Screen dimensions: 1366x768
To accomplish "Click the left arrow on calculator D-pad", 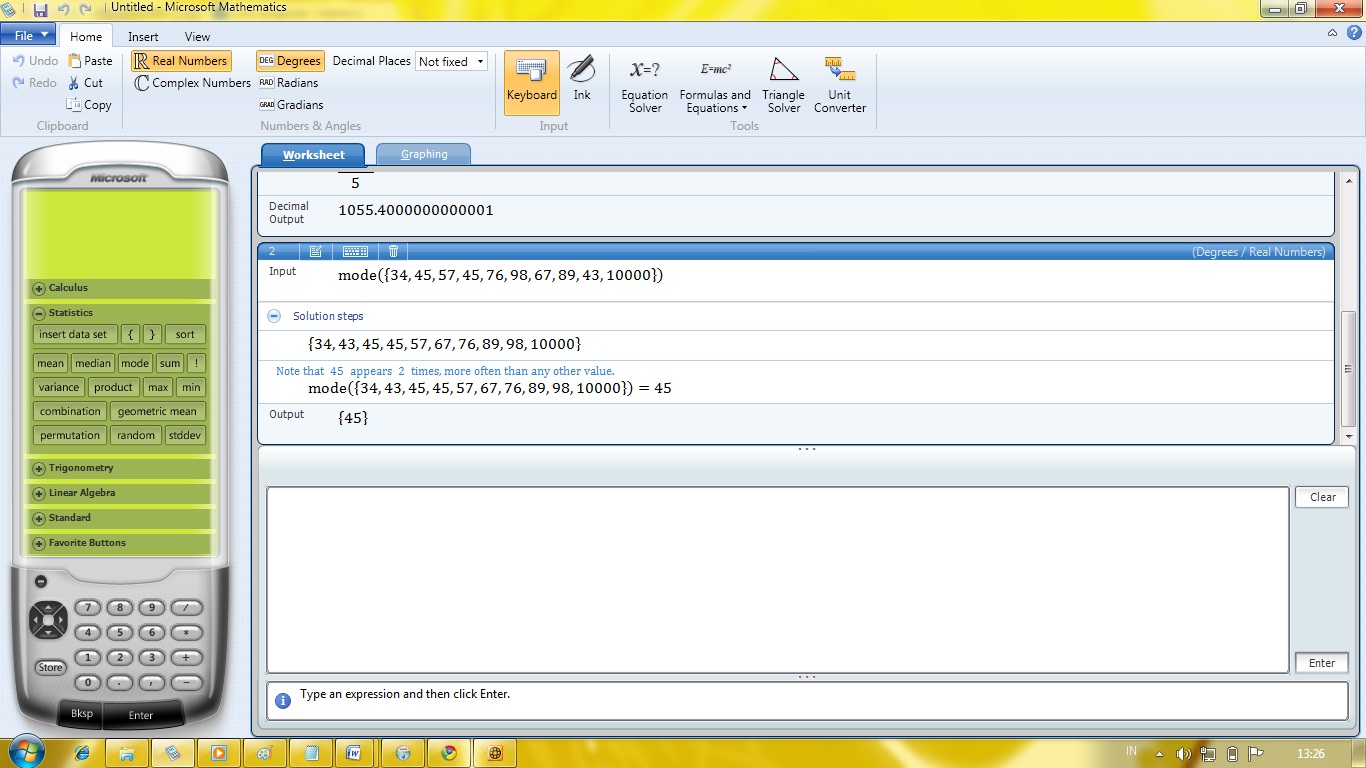I will 35,620.
